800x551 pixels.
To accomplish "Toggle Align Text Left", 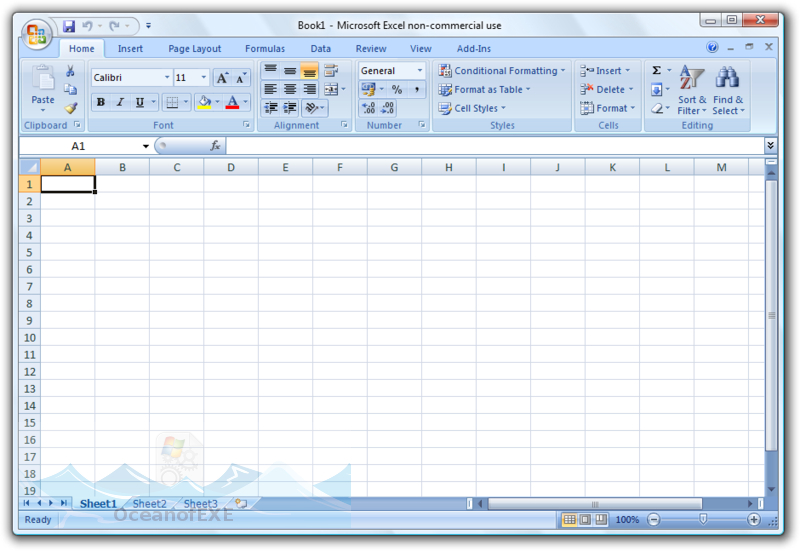I will click(270, 90).
